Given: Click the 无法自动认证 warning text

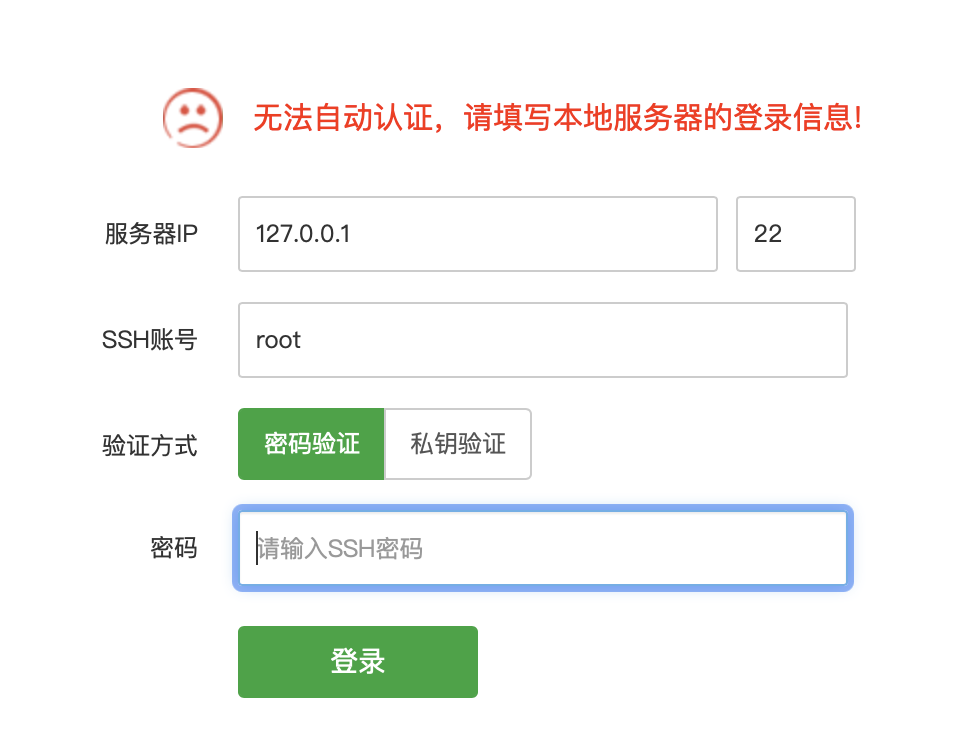Looking at the screenshot, I should tap(343, 119).
